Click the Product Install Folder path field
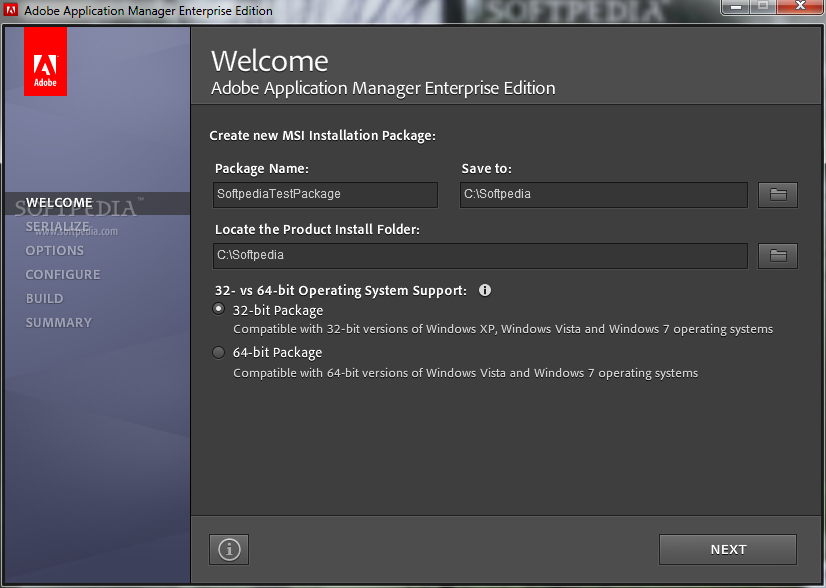 tap(480, 256)
